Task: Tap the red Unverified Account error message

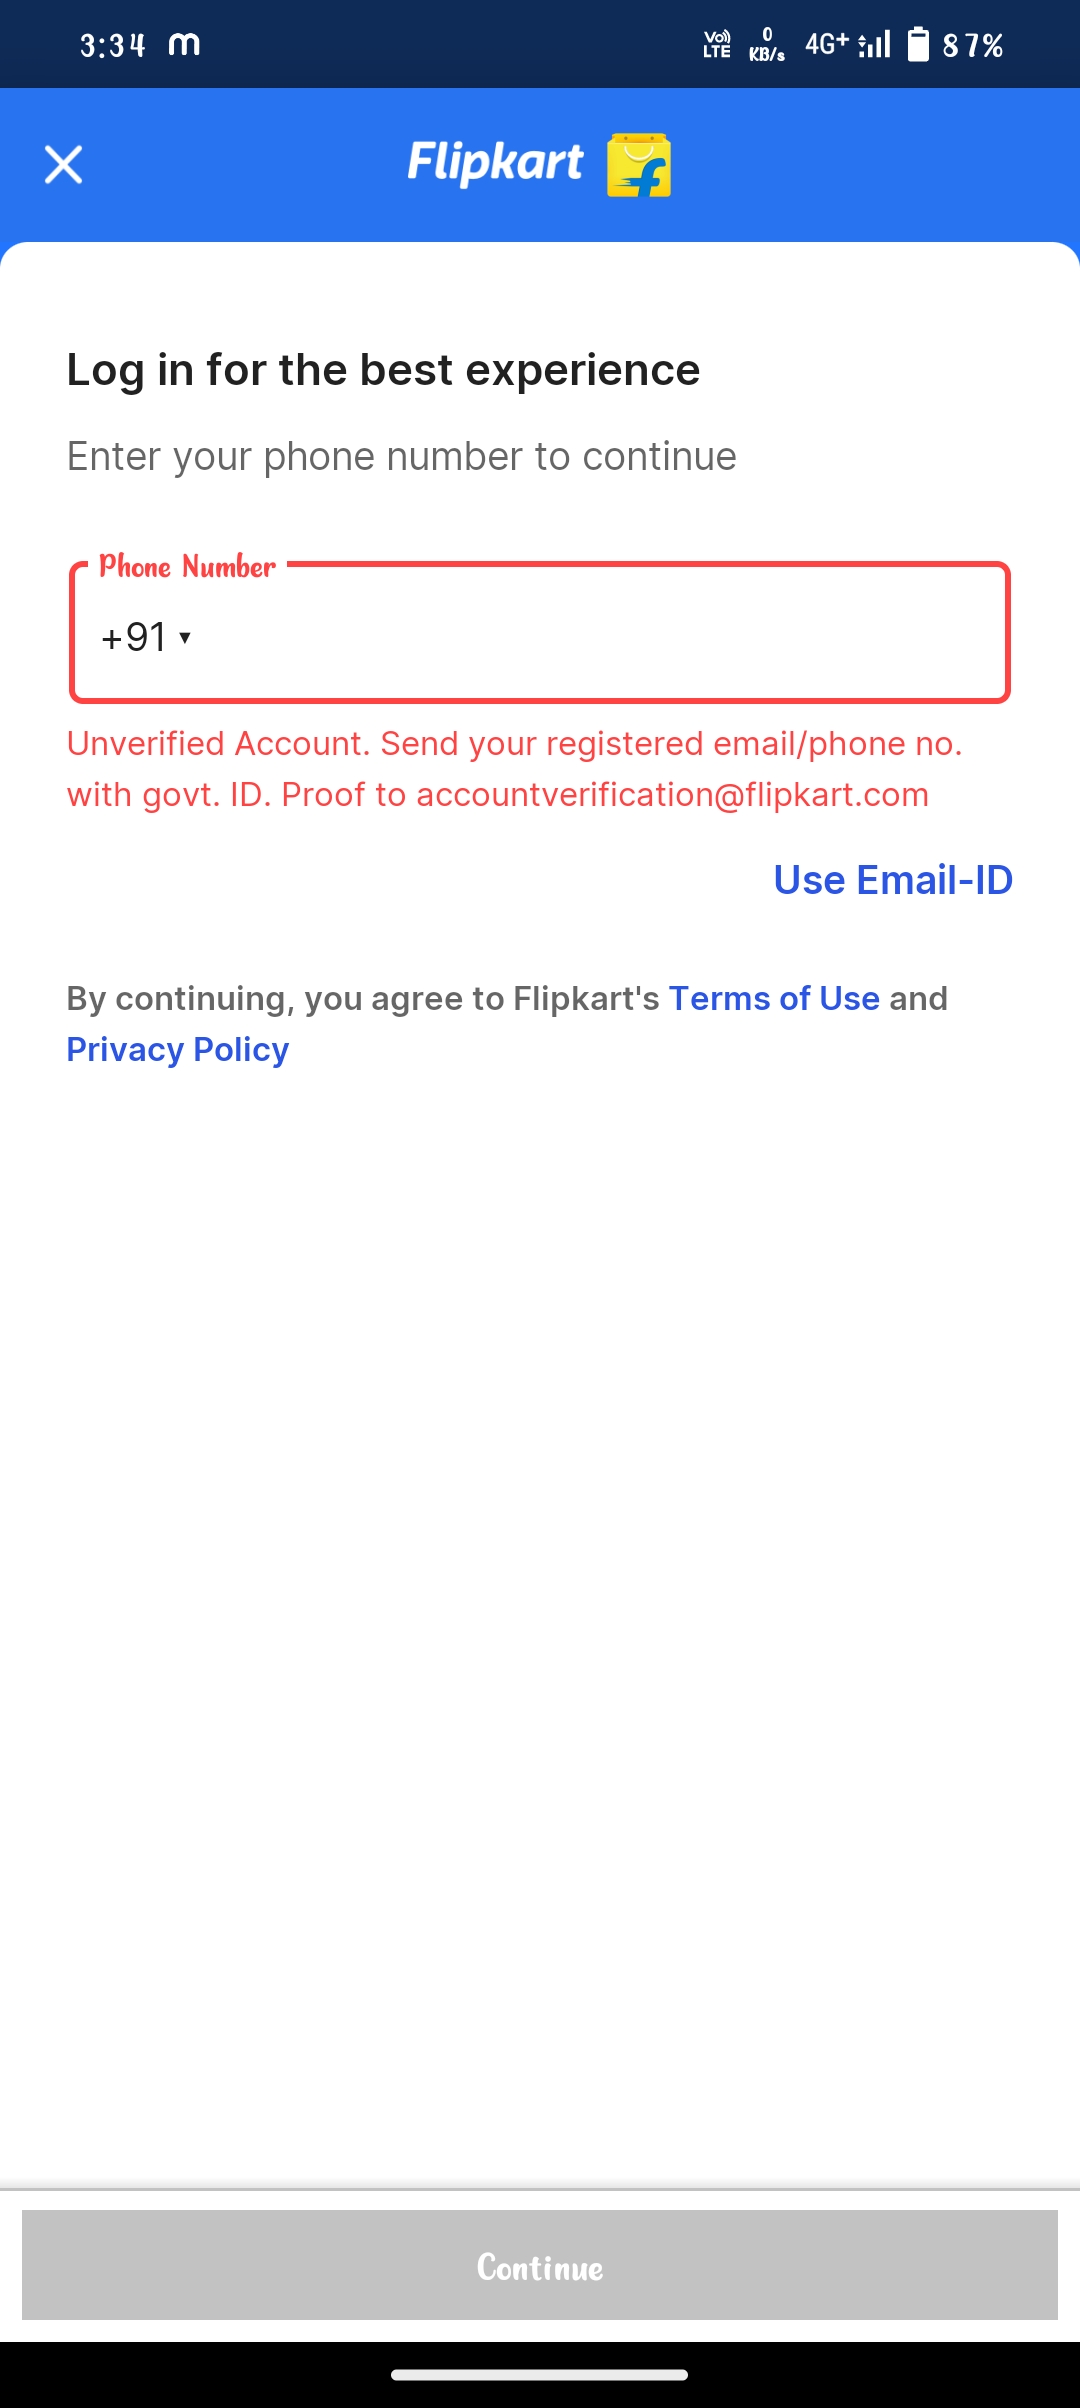Action: (515, 769)
